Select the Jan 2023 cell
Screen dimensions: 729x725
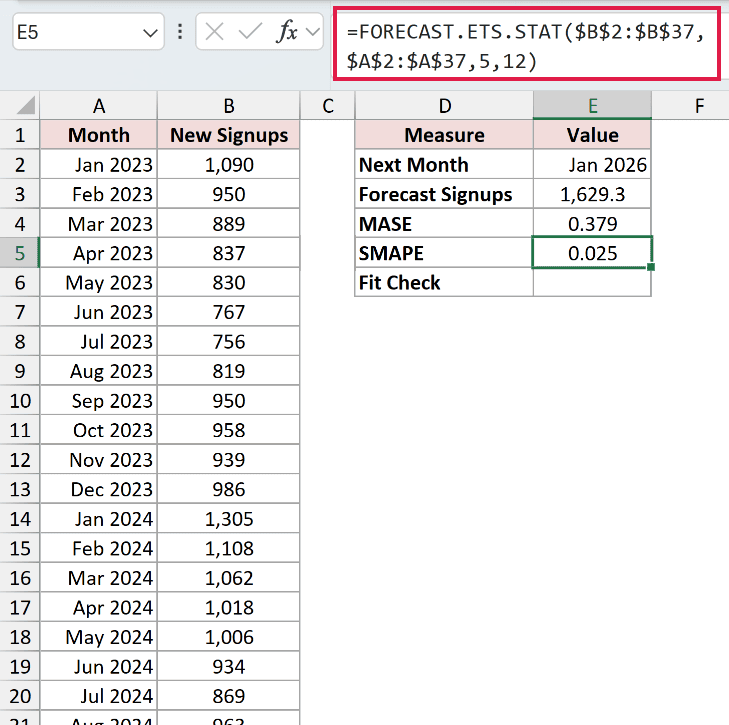point(99,165)
